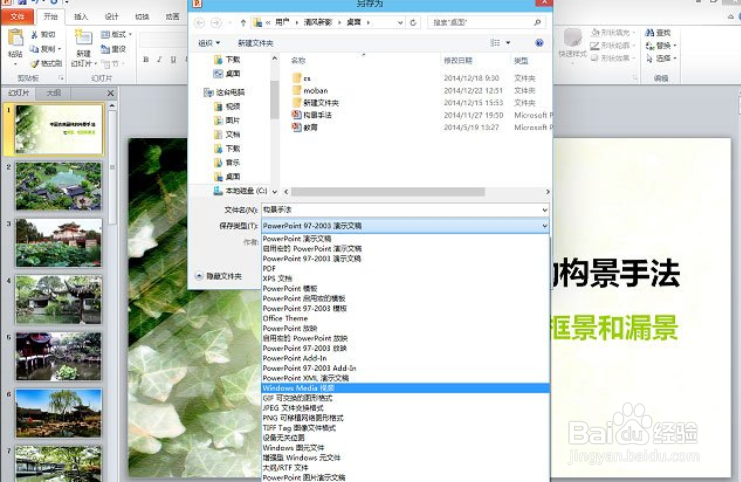Choose PowerPoint Add-In format

point(405,358)
